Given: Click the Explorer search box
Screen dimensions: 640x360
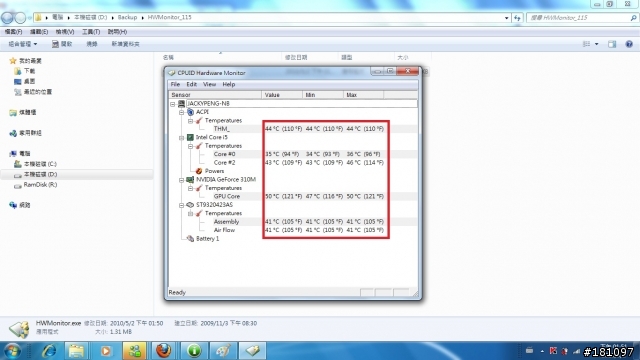Looking at the screenshot, I should [x=582, y=18].
